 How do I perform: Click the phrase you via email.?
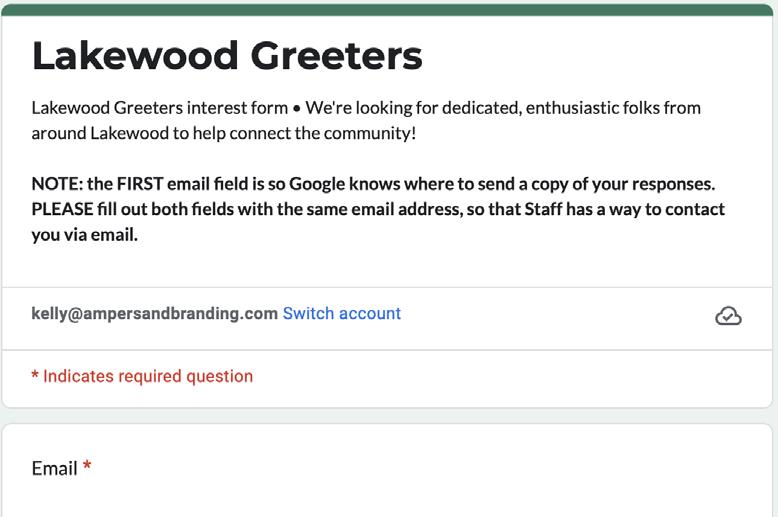click(85, 235)
